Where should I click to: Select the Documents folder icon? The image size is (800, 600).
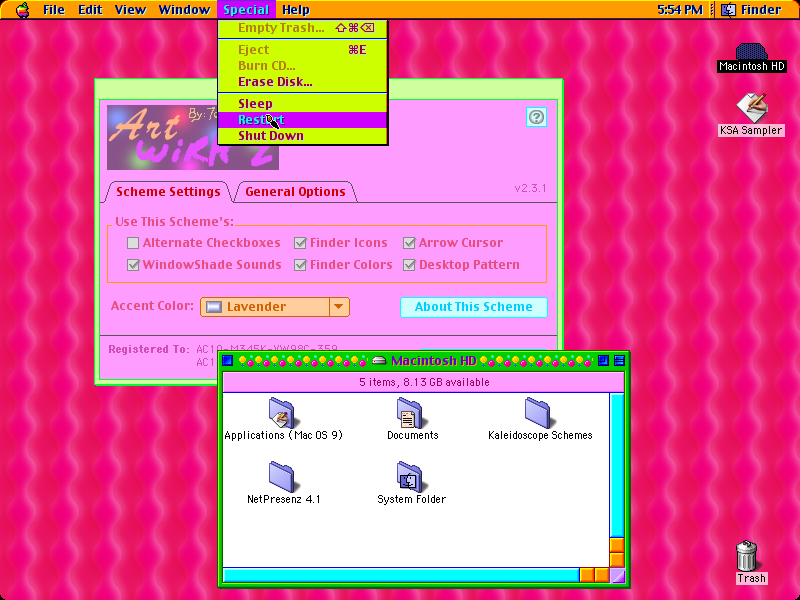click(x=410, y=412)
